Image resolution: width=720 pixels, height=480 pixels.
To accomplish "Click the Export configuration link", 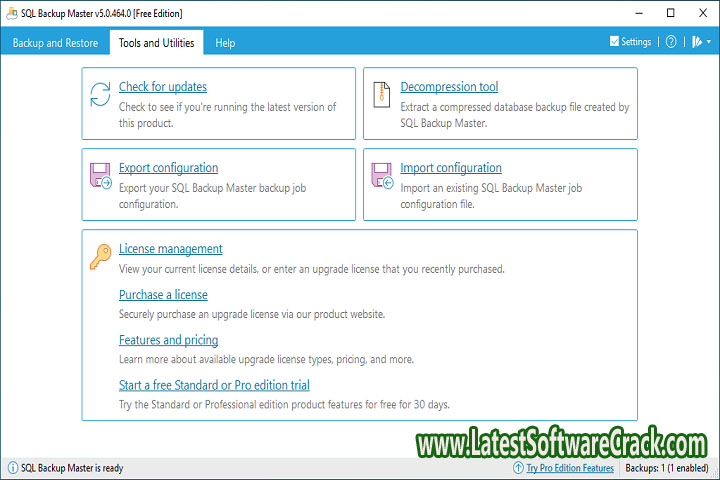I will [x=168, y=168].
